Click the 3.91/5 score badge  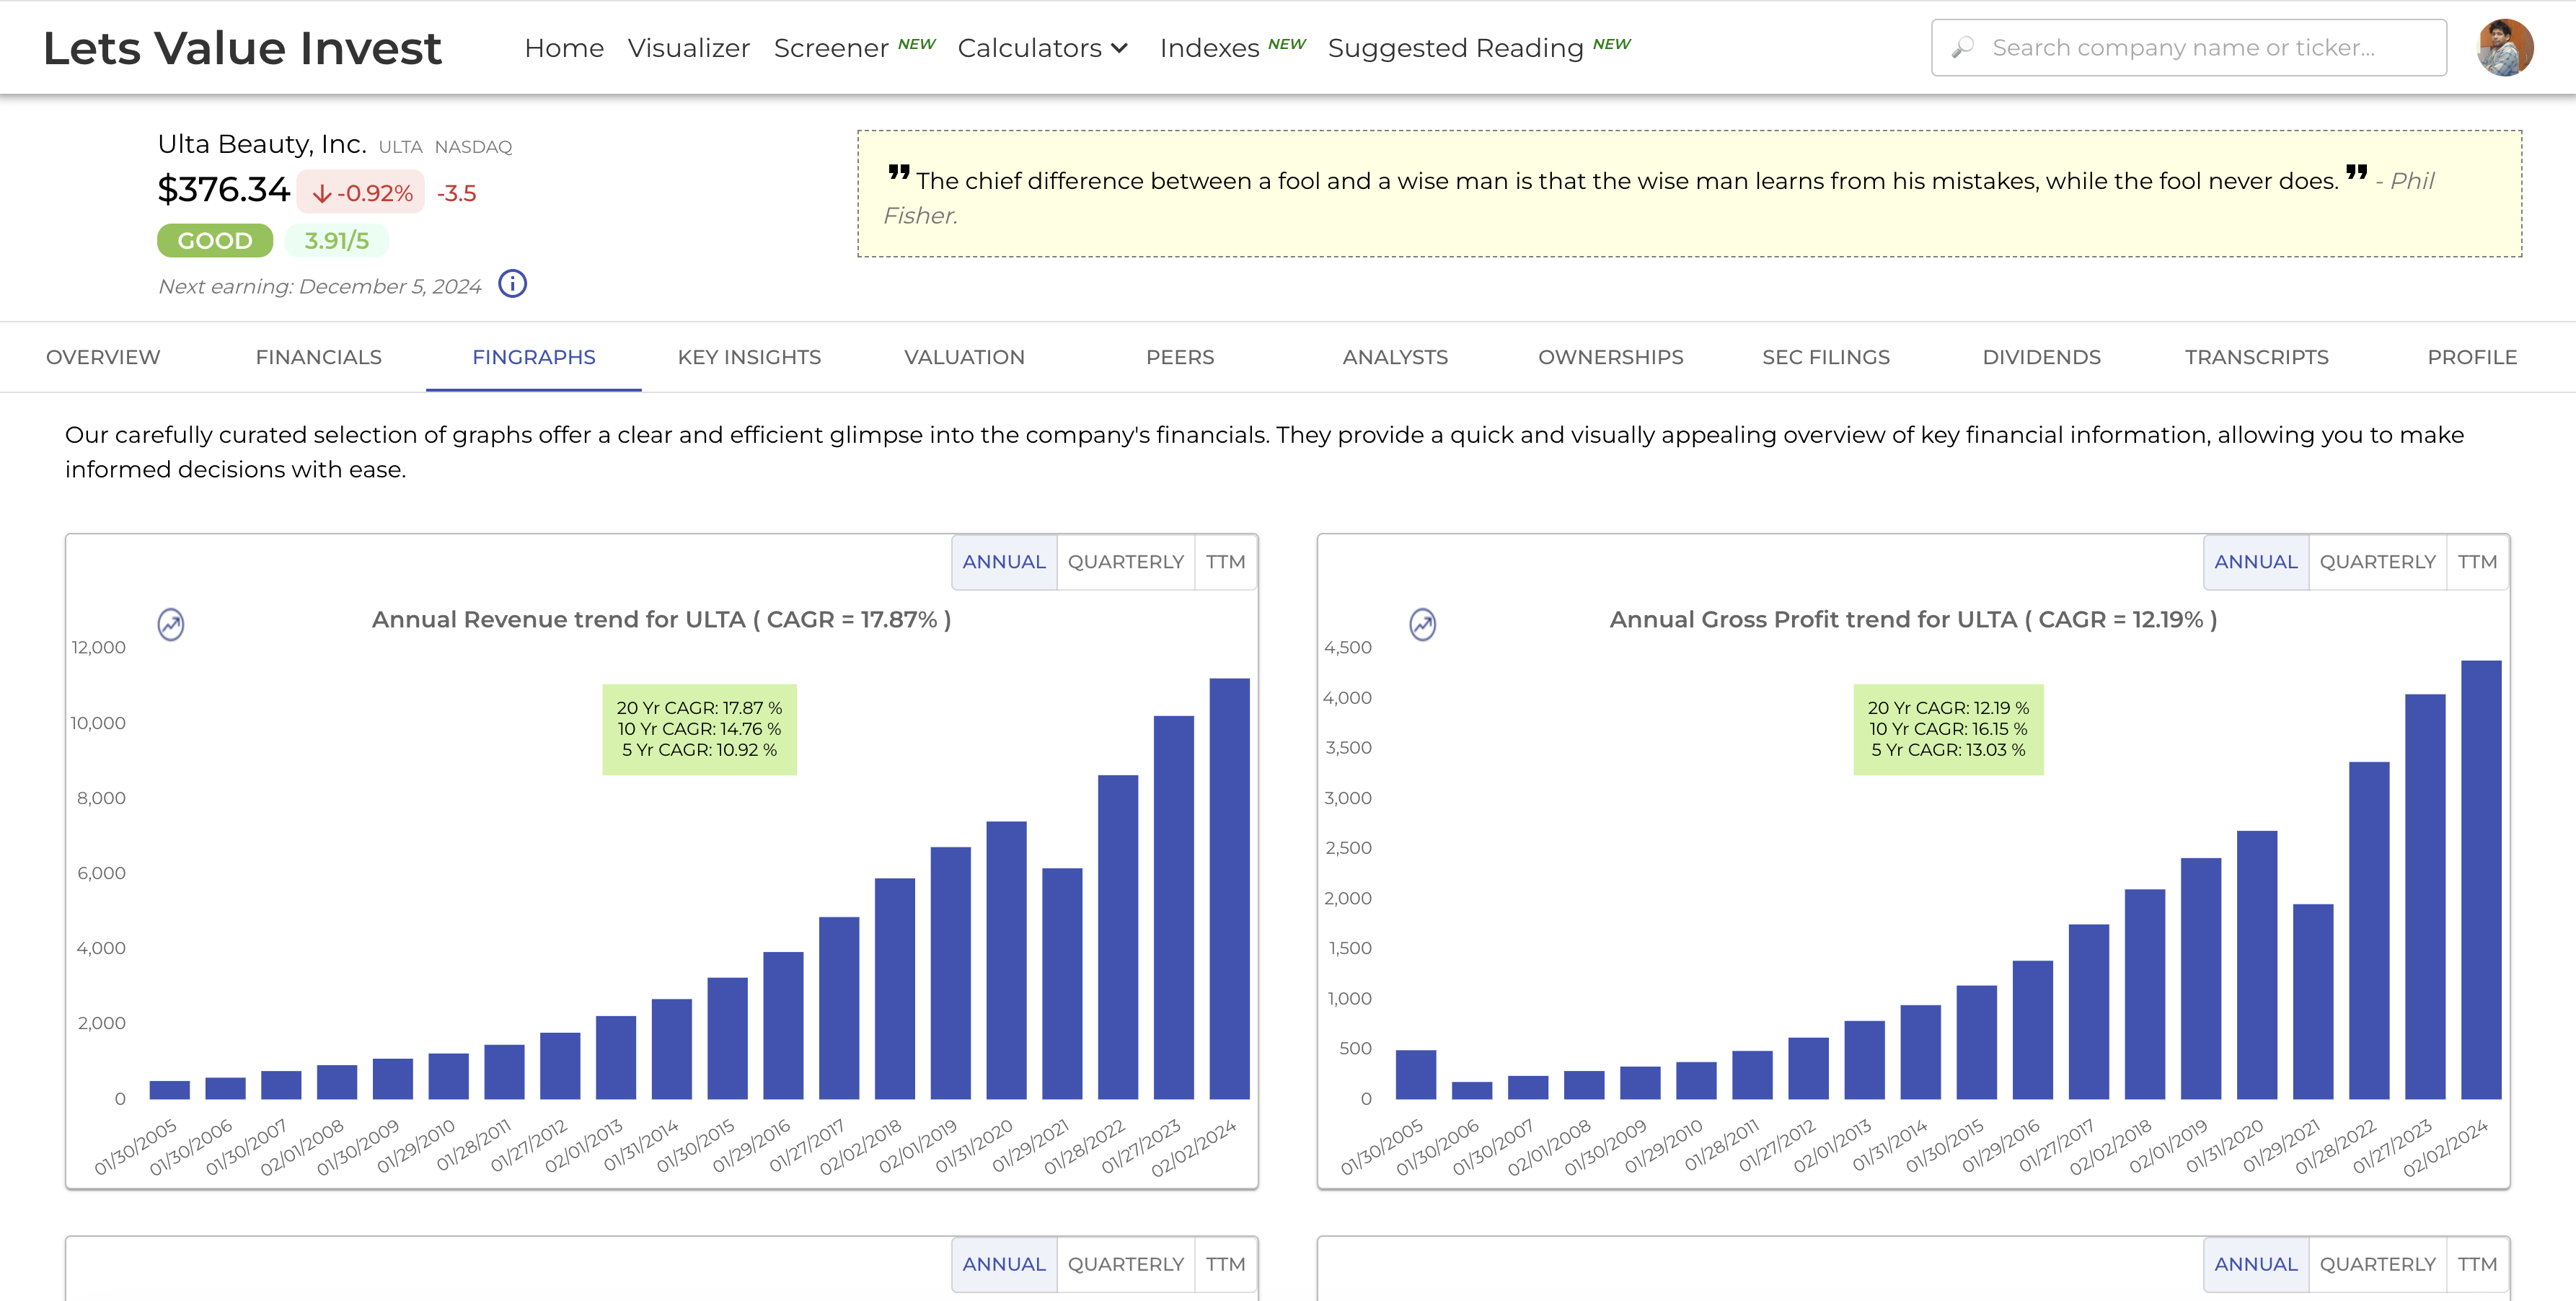pos(336,241)
